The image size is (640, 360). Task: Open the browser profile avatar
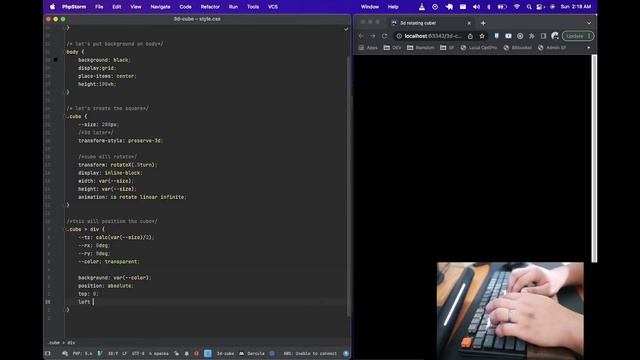click(555, 36)
